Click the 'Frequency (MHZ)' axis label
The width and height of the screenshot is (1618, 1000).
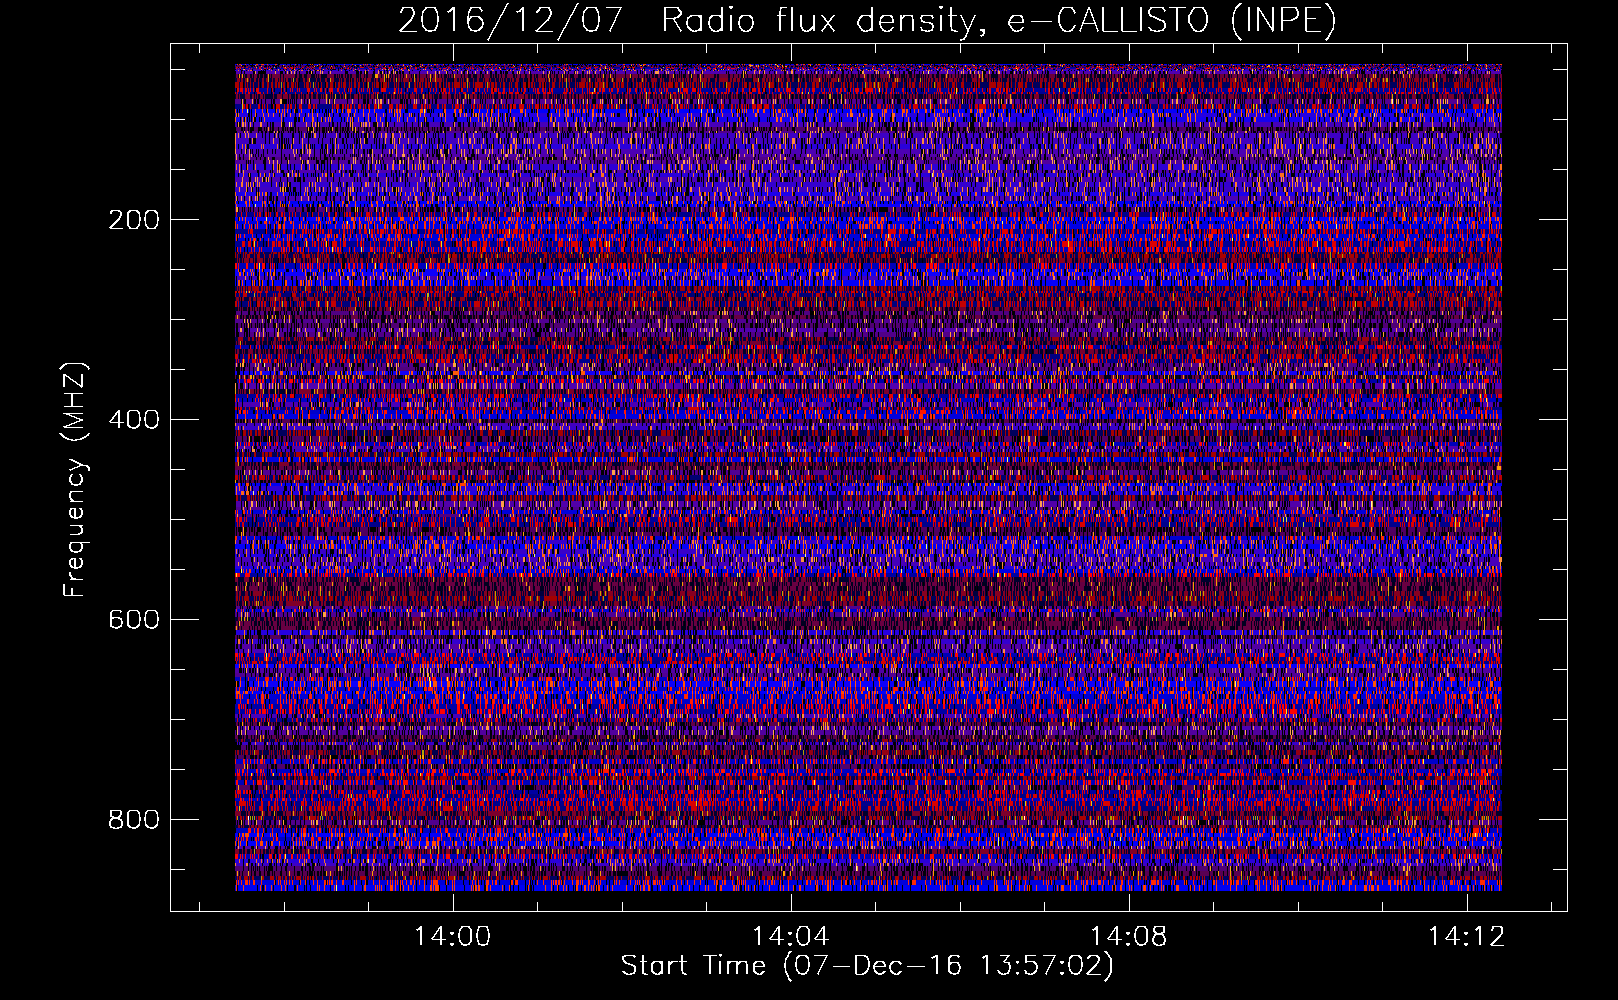75,480
